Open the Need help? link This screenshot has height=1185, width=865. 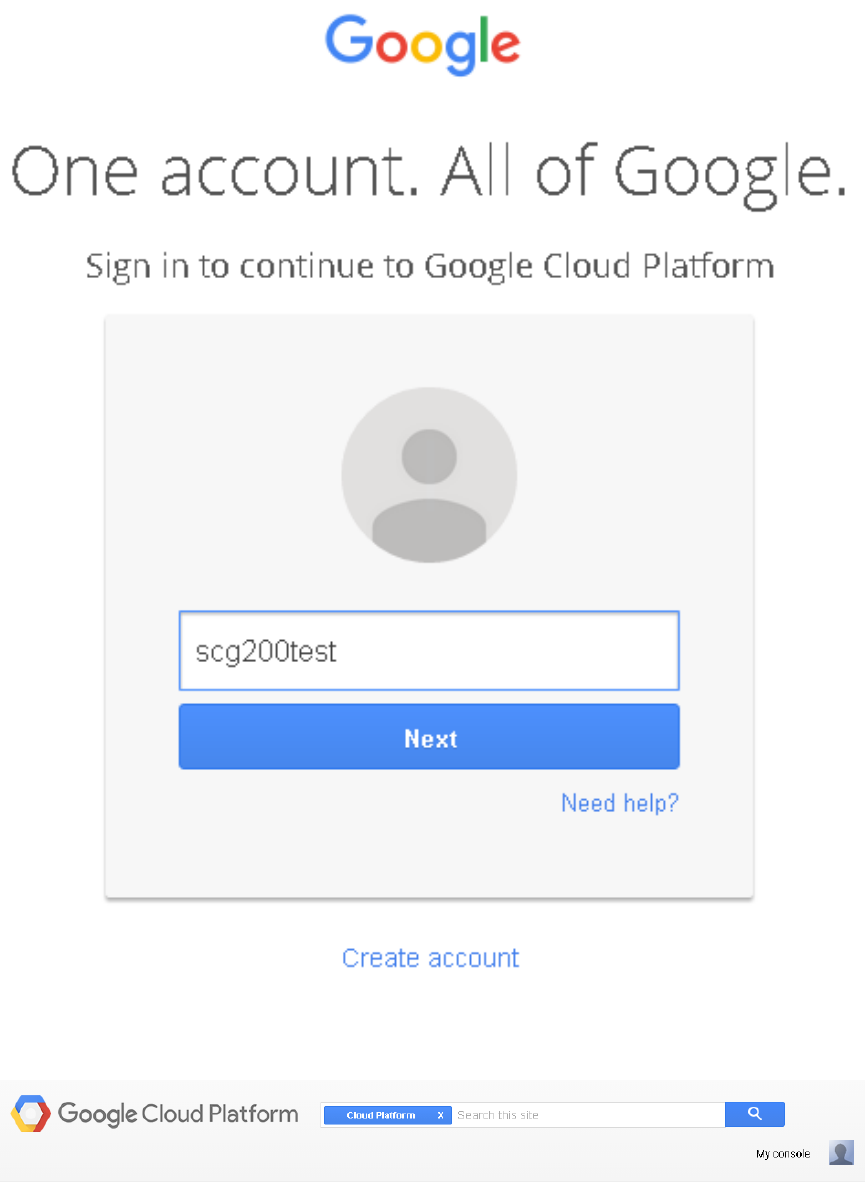pyautogui.click(x=619, y=803)
